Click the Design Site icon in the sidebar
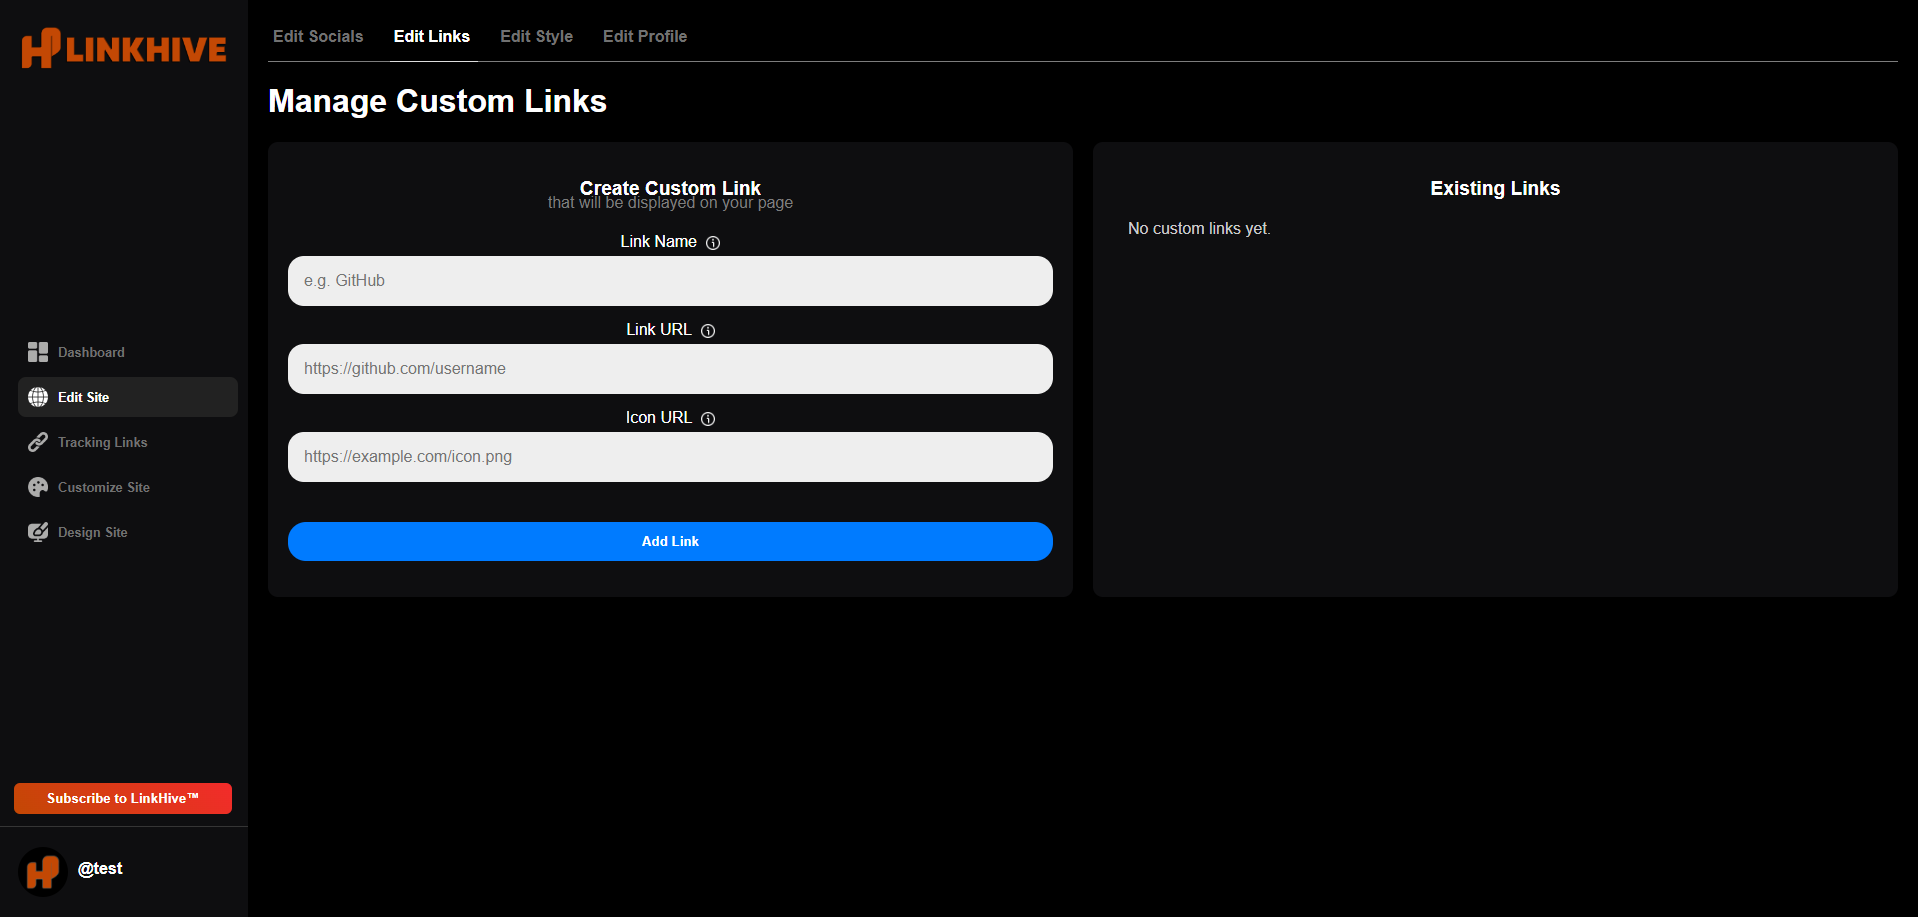 click(37, 532)
